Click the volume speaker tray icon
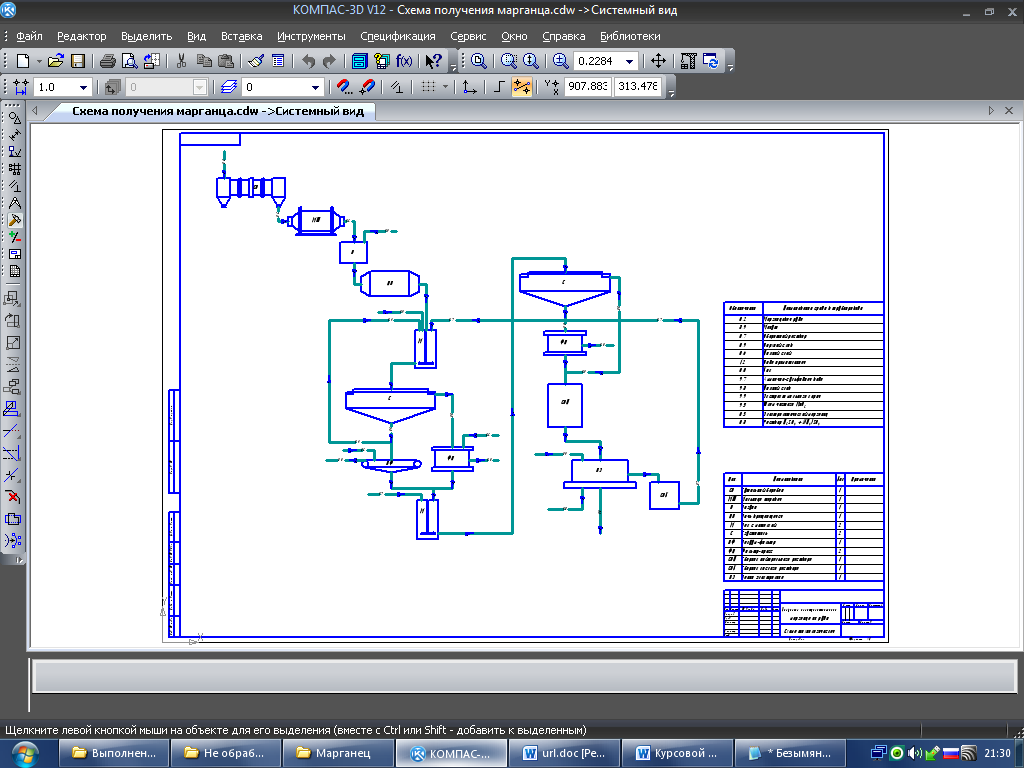Viewport: 1024px width, 768px height. 915,754
